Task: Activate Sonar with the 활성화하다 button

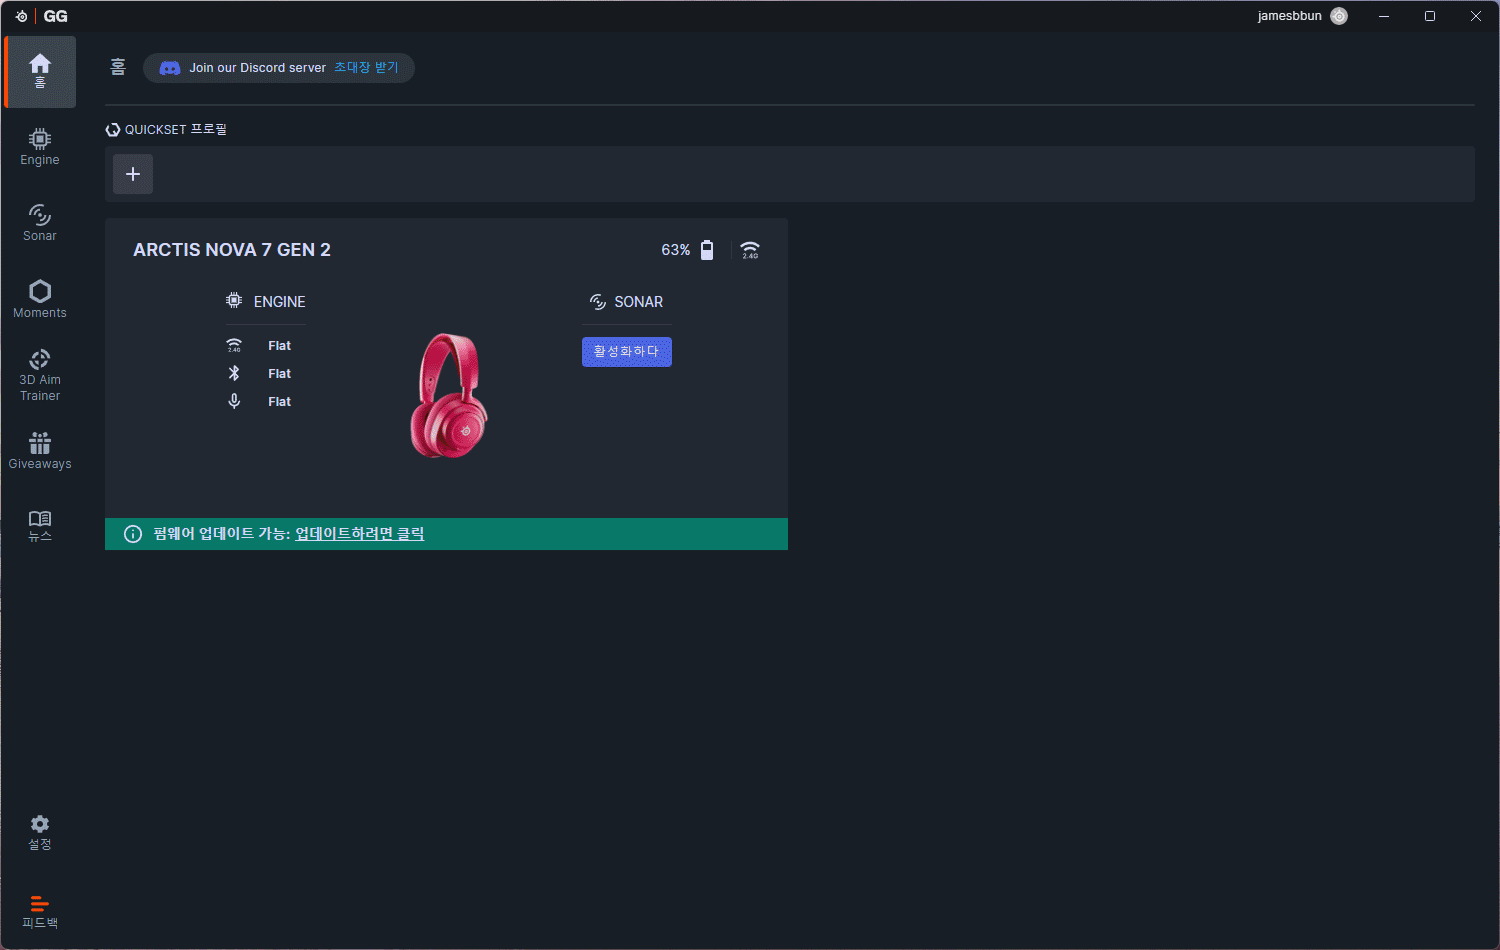Action: [627, 352]
